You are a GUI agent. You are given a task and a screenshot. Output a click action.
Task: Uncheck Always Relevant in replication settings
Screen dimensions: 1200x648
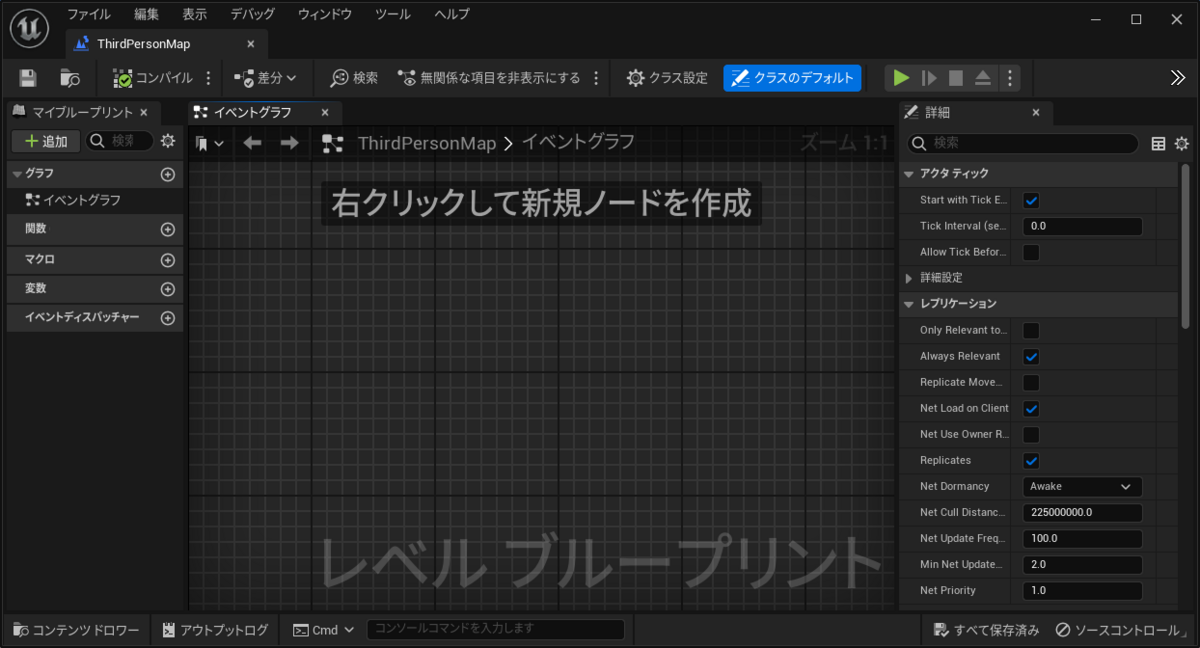1031,356
